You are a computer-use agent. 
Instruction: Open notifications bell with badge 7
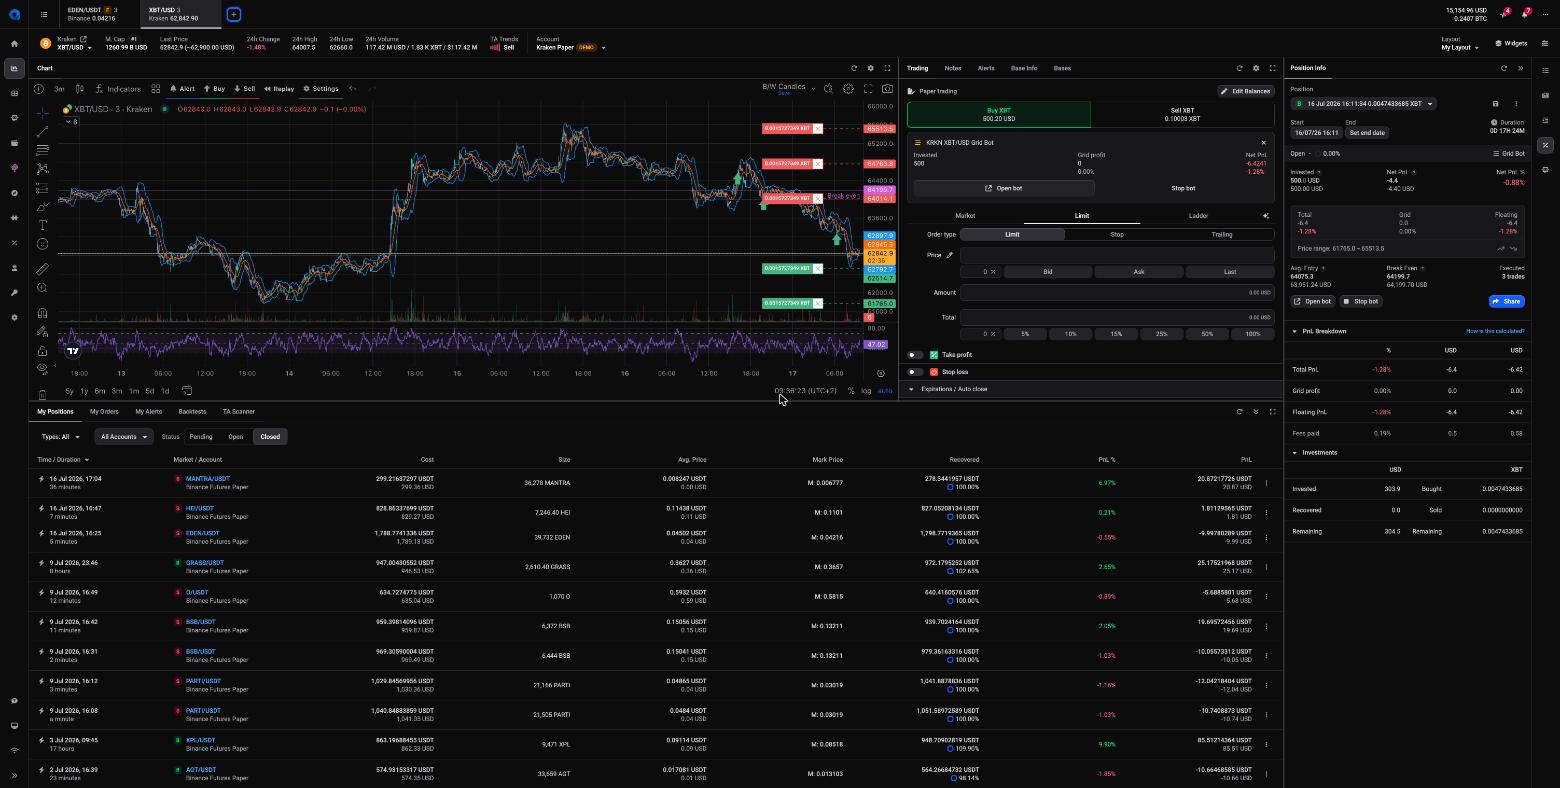point(1525,14)
